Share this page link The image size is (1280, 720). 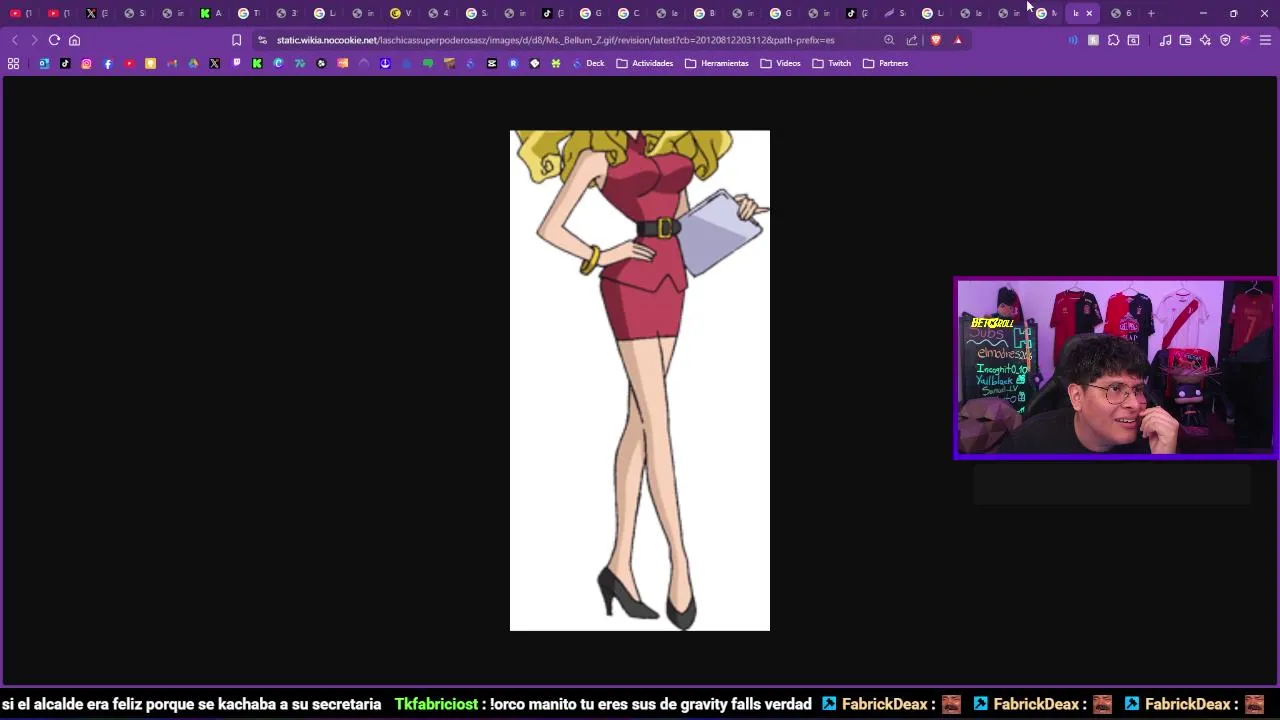[x=912, y=40]
